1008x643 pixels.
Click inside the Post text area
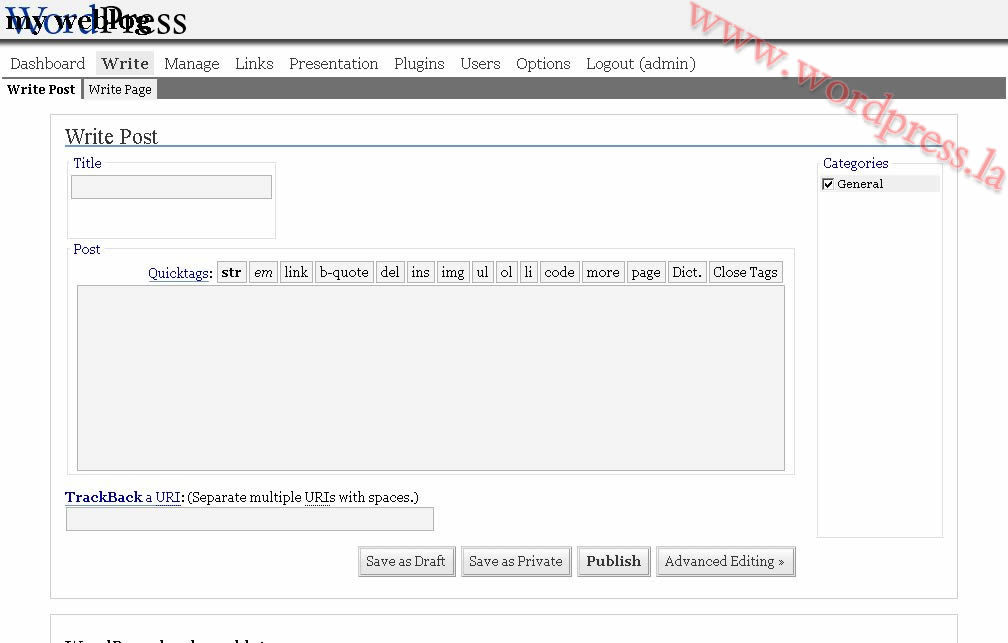[431, 378]
